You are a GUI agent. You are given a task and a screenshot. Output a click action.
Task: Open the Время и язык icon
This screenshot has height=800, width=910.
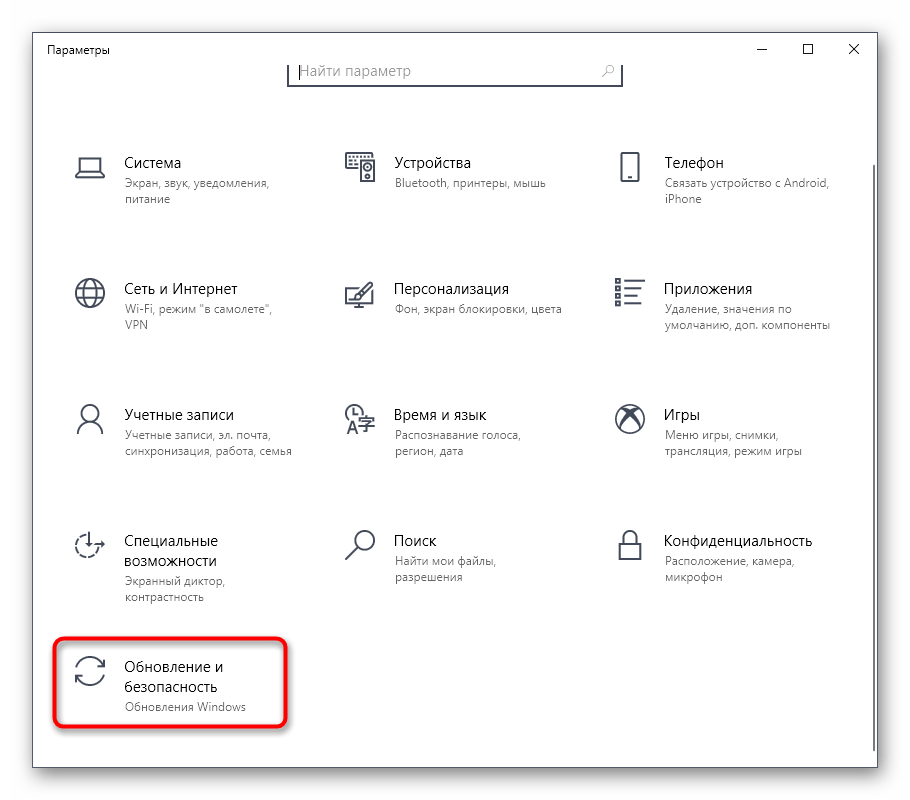[x=359, y=419]
